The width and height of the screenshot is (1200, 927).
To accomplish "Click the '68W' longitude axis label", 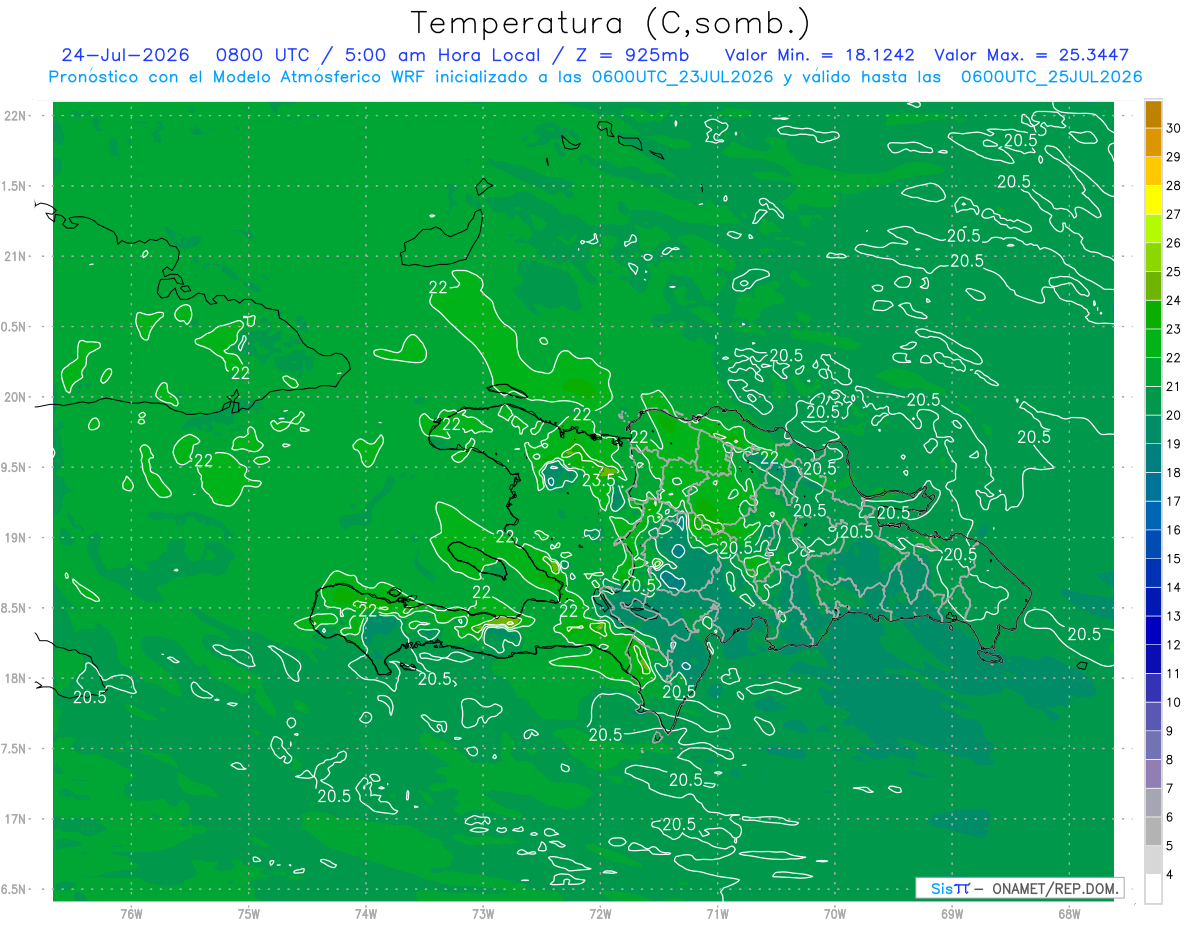I will coord(1069,913).
